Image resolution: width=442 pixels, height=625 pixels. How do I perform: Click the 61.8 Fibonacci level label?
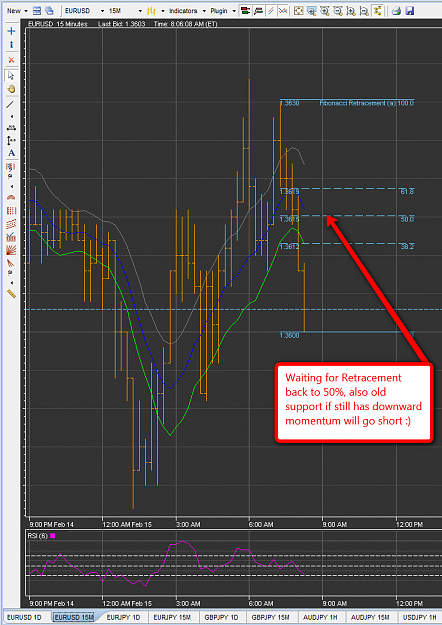pyautogui.click(x=407, y=192)
